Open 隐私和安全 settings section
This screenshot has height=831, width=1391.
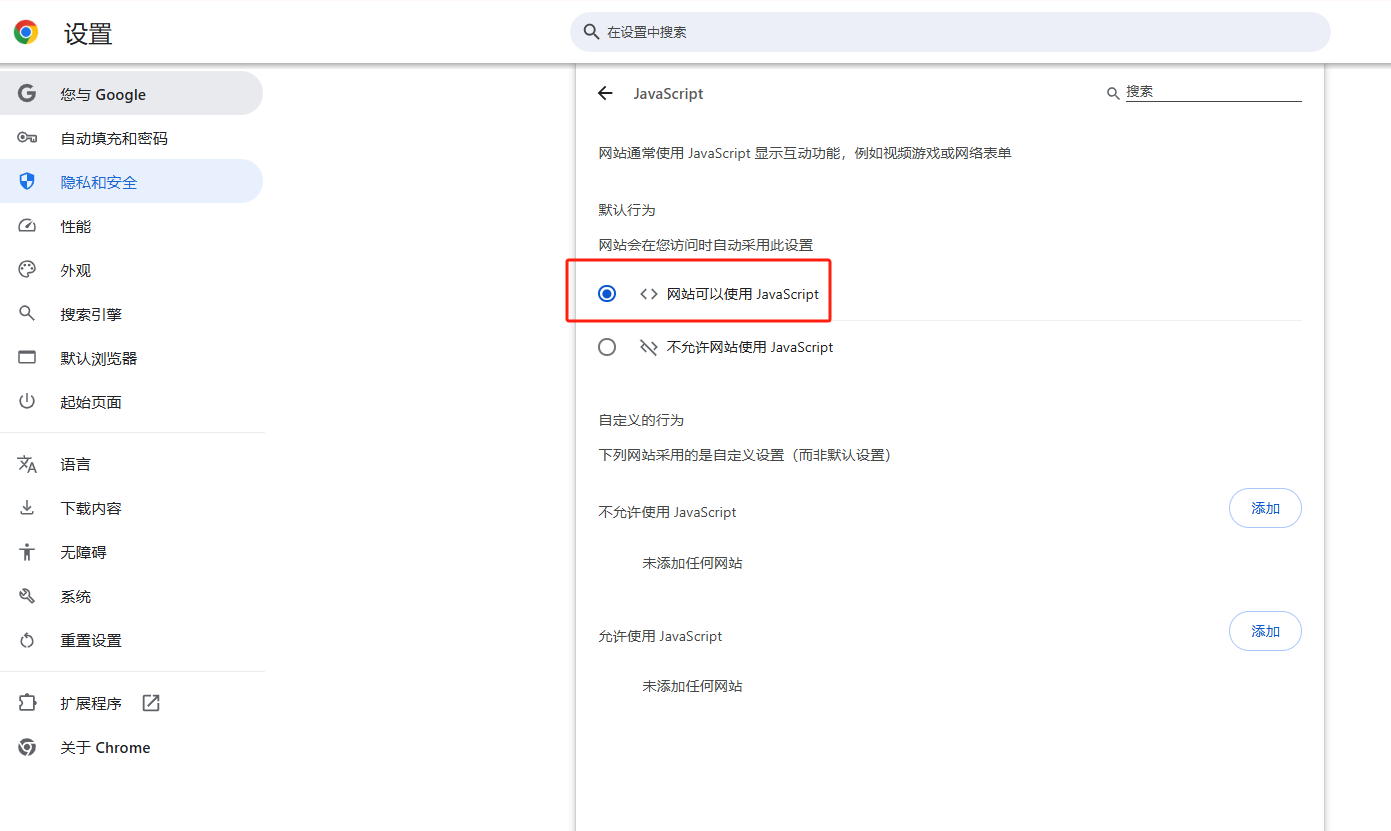(x=131, y=182)
